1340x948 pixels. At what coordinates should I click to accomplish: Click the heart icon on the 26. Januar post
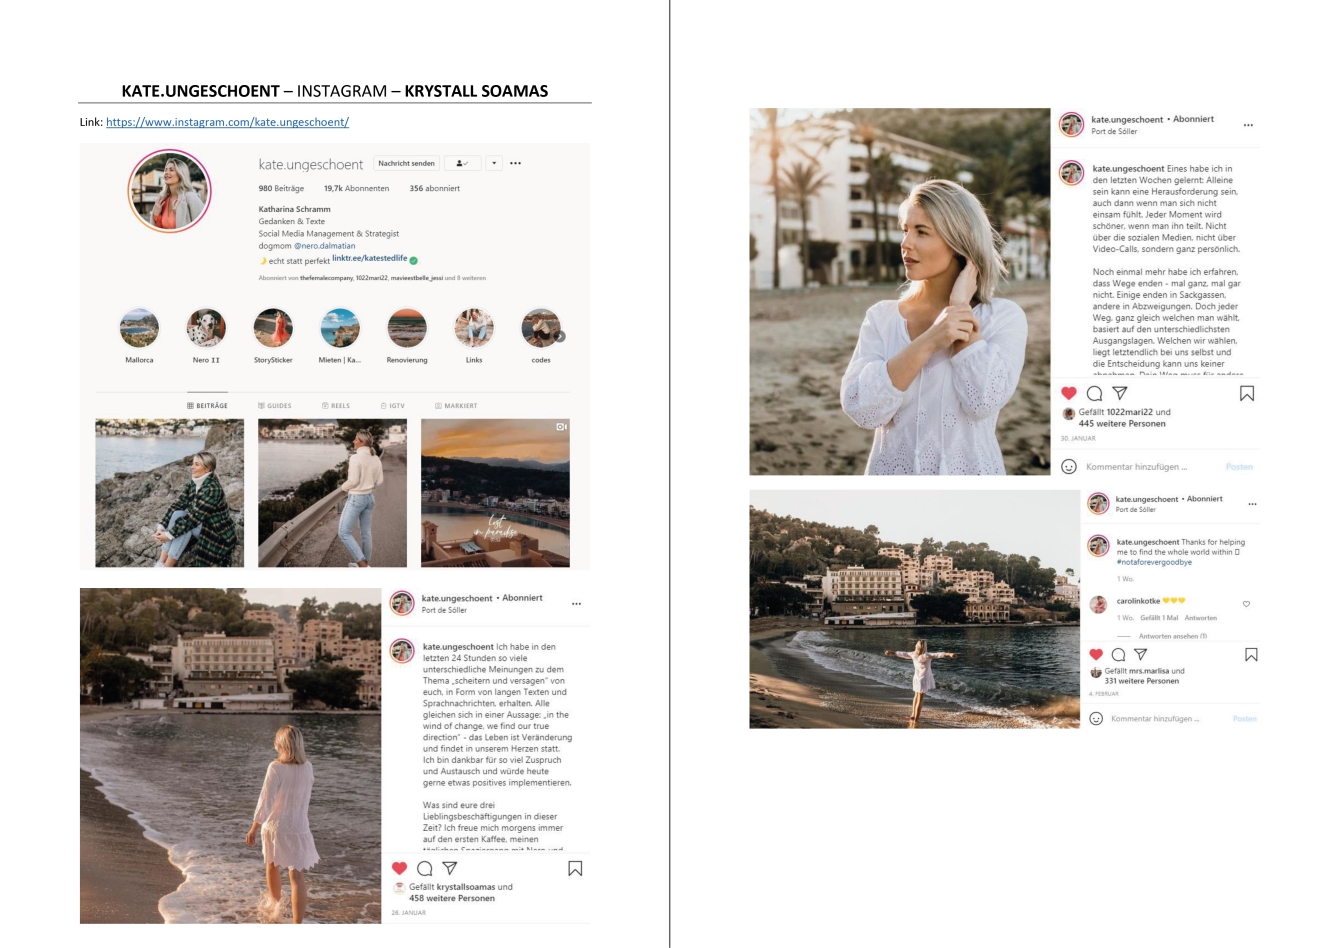400,868
